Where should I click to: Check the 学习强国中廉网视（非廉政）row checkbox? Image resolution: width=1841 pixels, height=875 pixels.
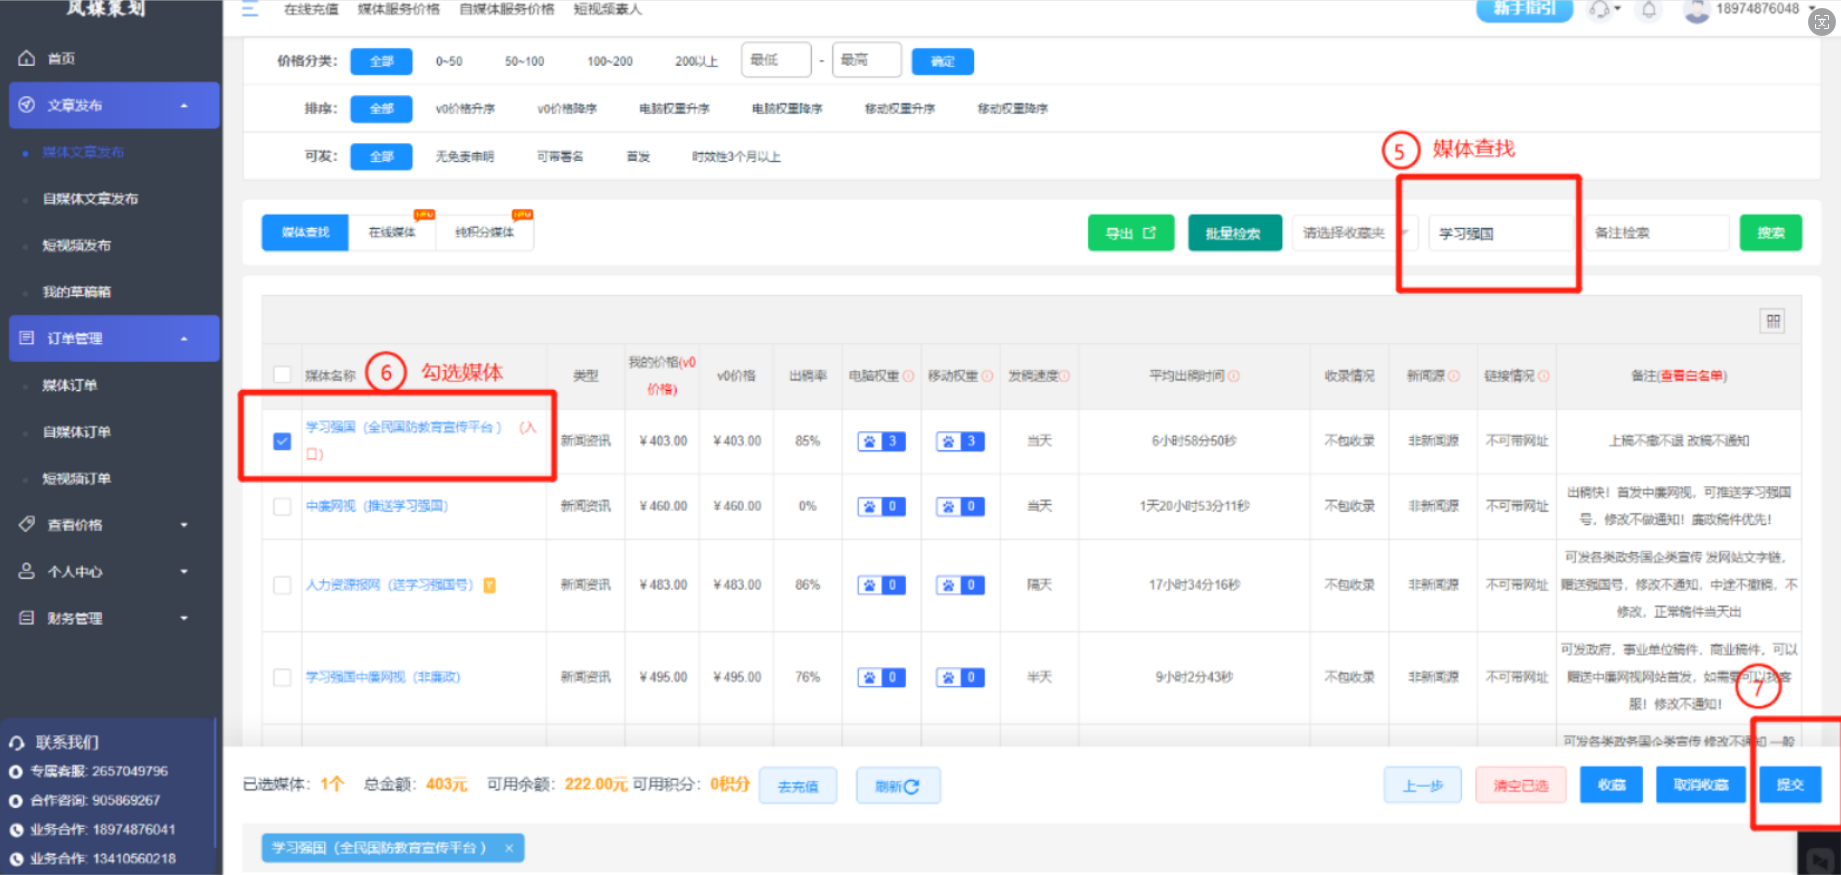(x=282, y=677)
